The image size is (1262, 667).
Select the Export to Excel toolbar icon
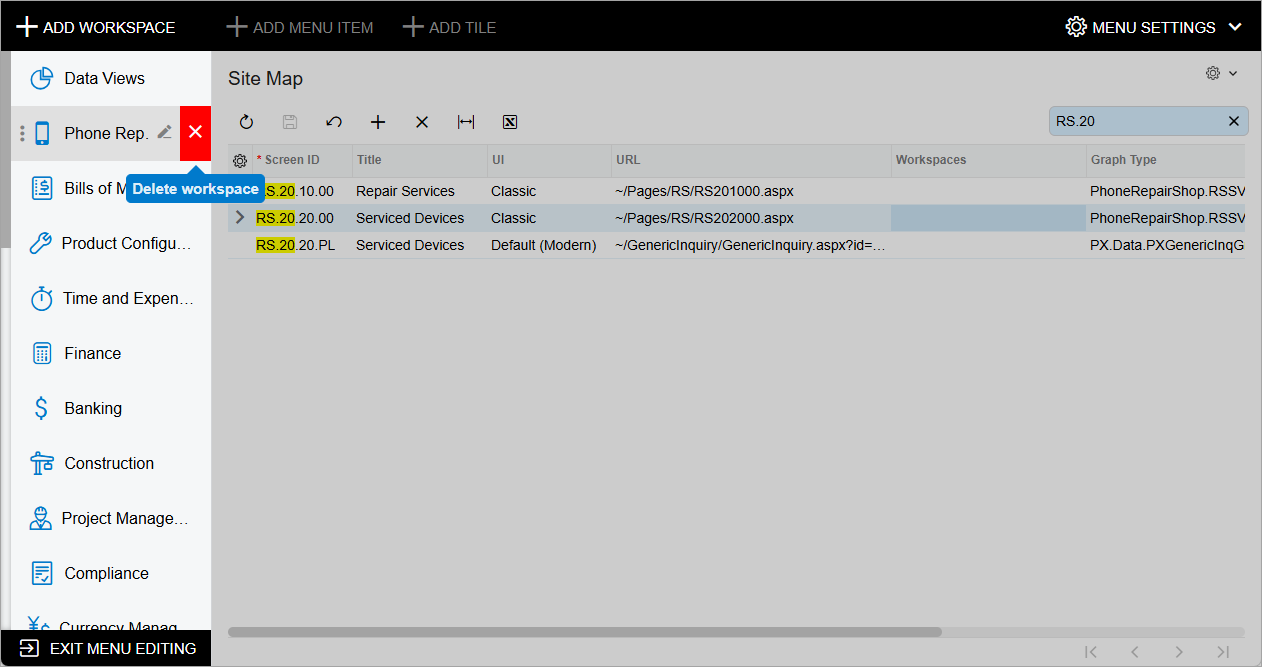coord(509,121)
